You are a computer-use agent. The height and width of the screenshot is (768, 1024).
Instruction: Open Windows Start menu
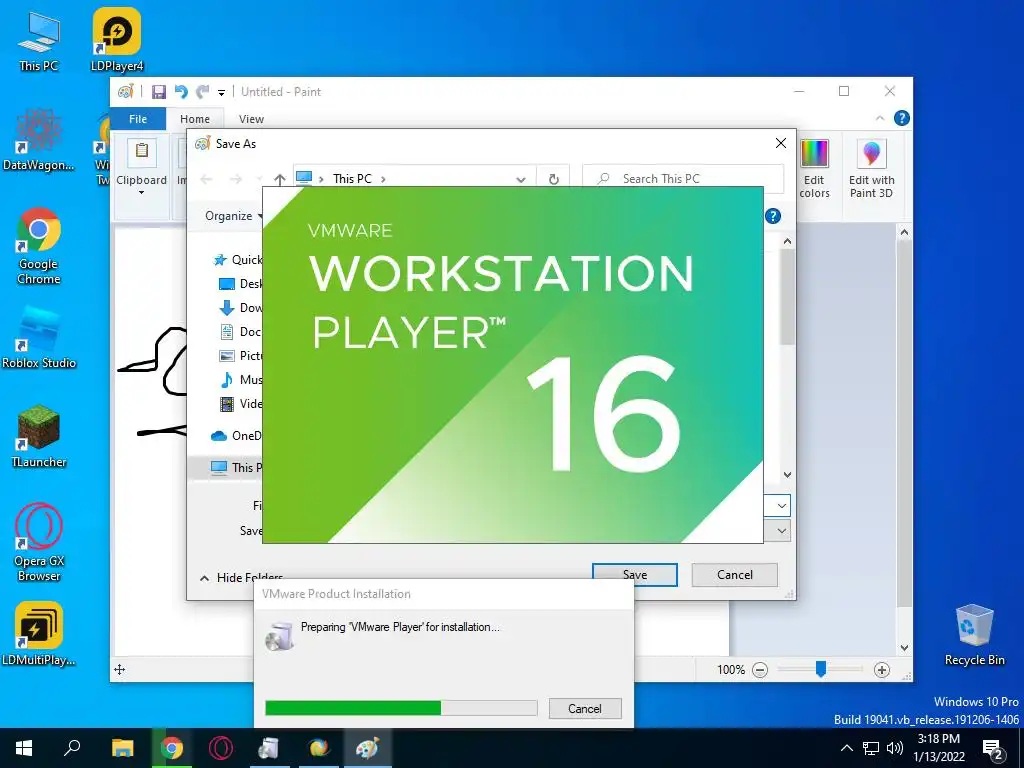point(24,748)
